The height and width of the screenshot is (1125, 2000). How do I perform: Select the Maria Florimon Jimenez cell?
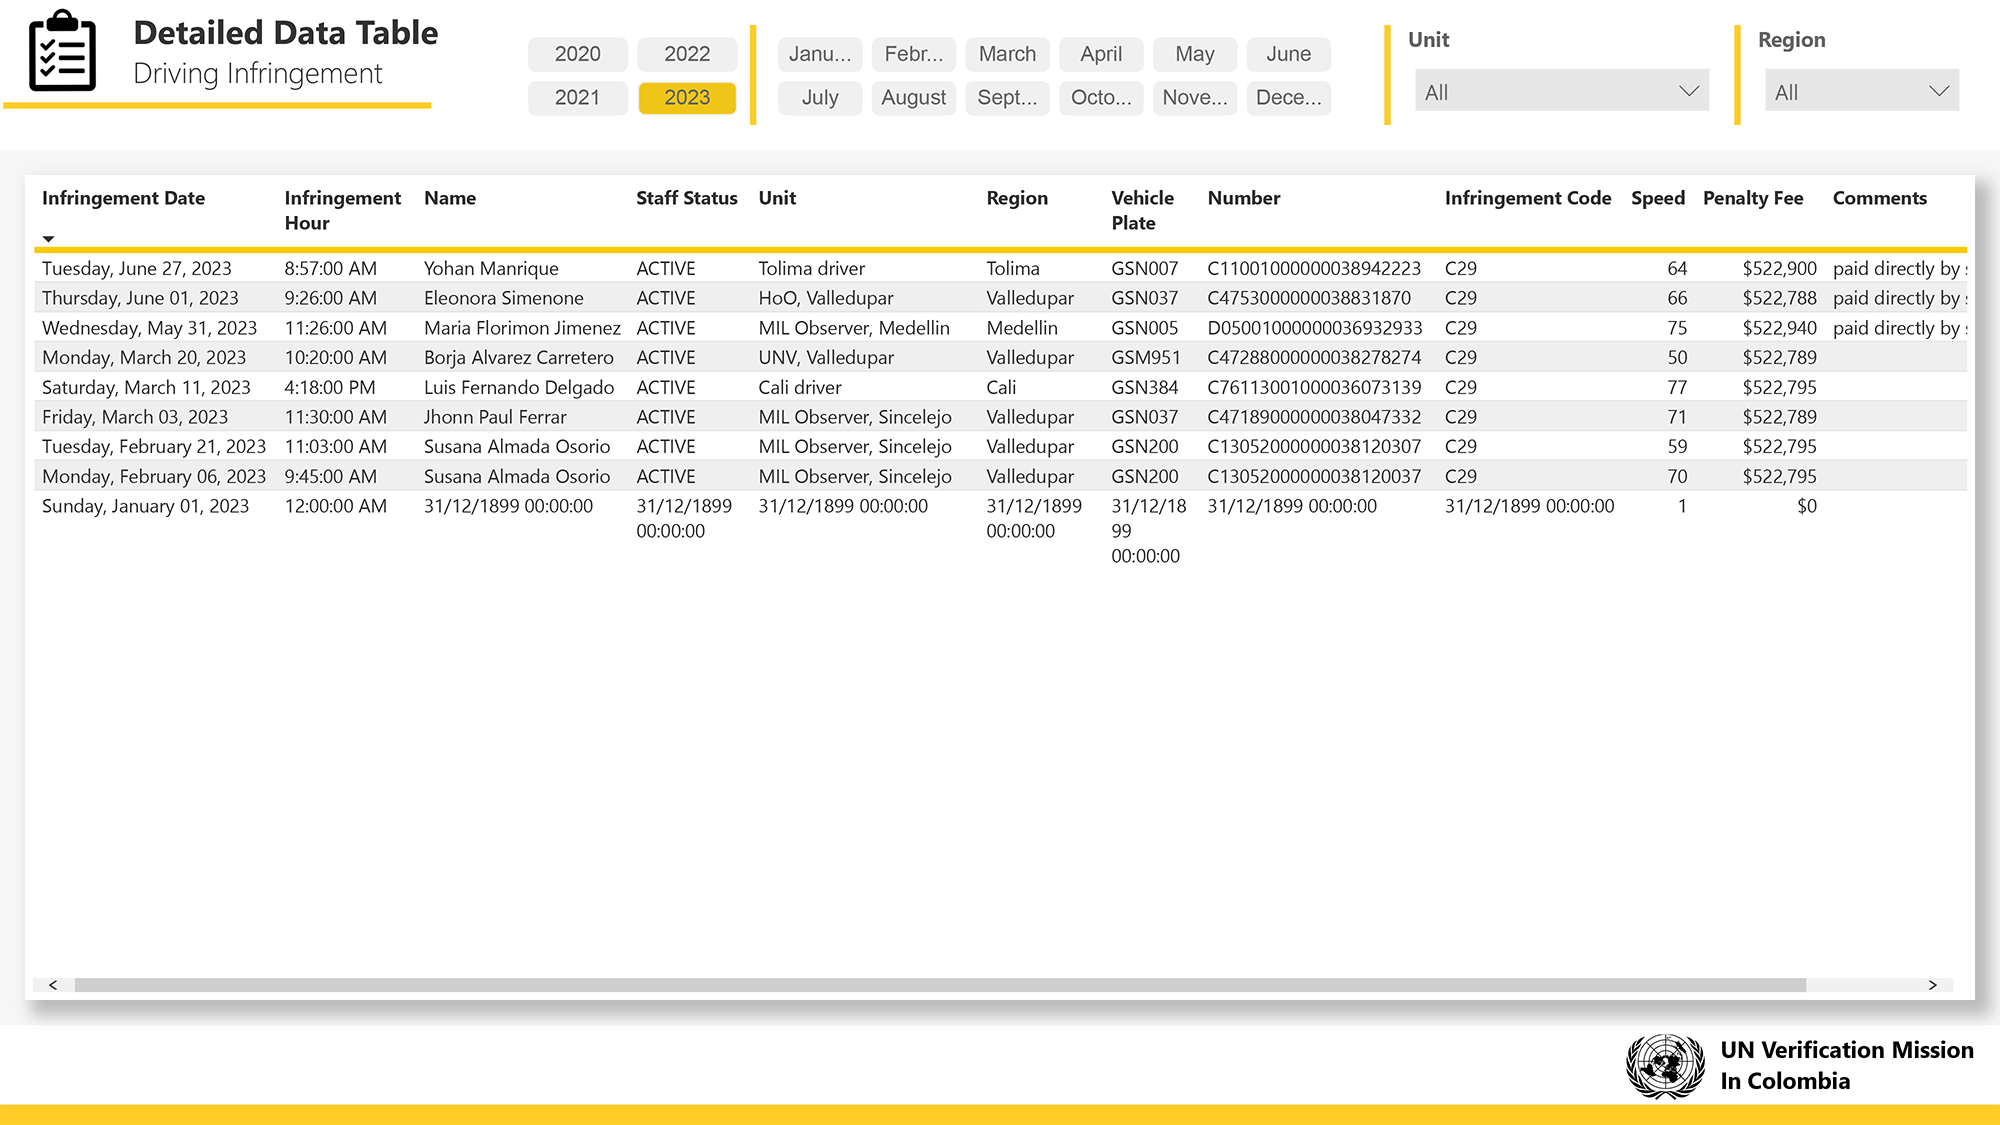coord(522,328)
